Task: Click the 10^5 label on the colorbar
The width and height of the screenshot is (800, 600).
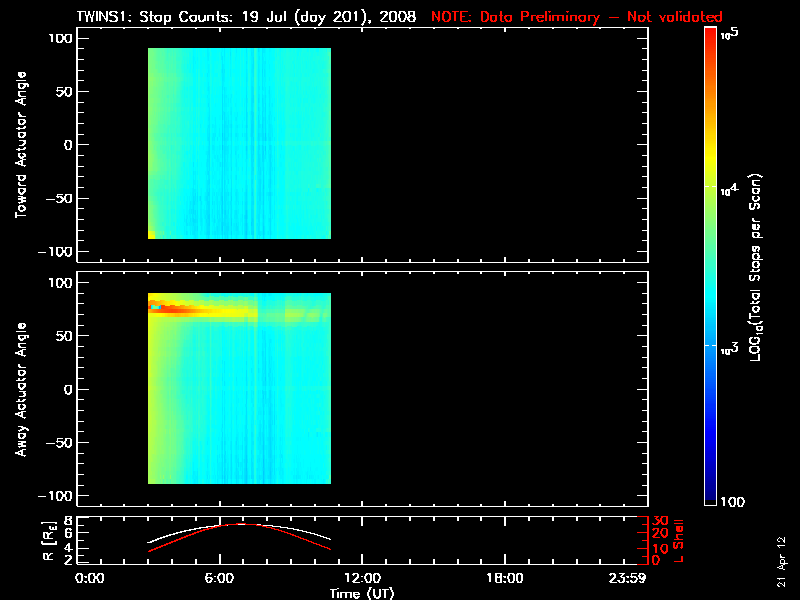Action: click(730, 34)
